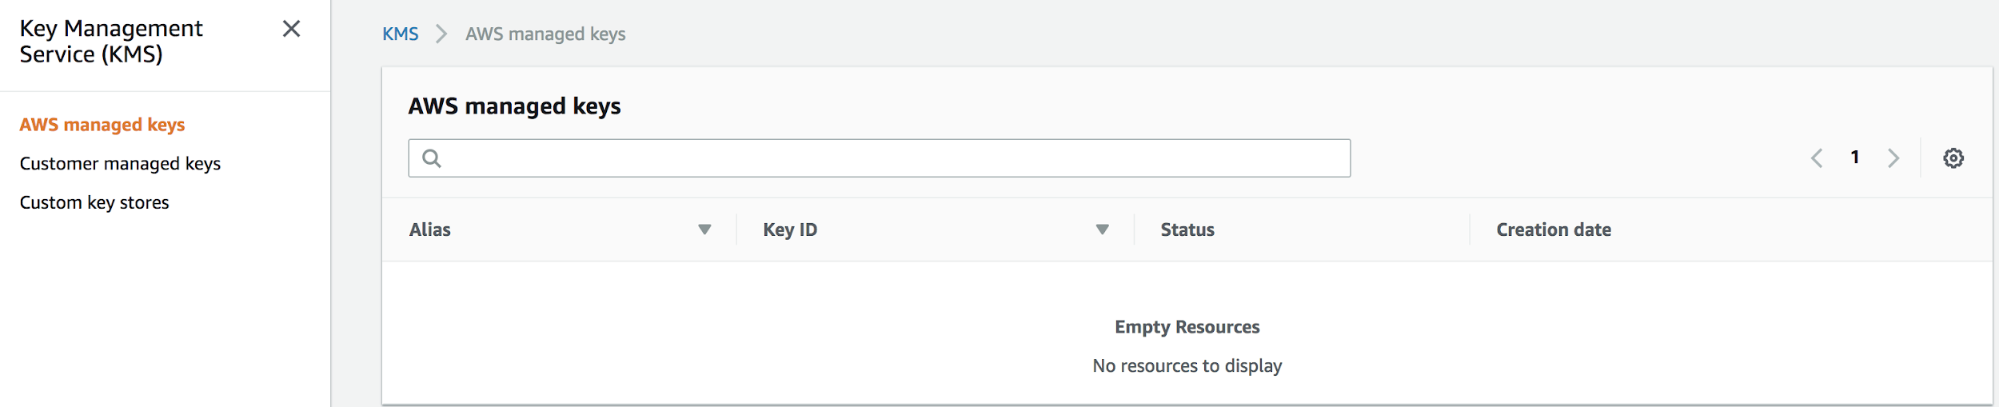Sort by Key ID column header

pos(790,230)
